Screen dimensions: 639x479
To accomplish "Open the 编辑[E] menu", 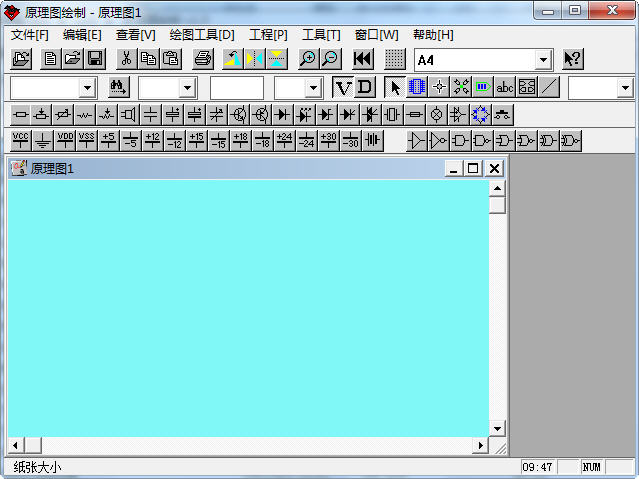I will click(x=82, y=35).
